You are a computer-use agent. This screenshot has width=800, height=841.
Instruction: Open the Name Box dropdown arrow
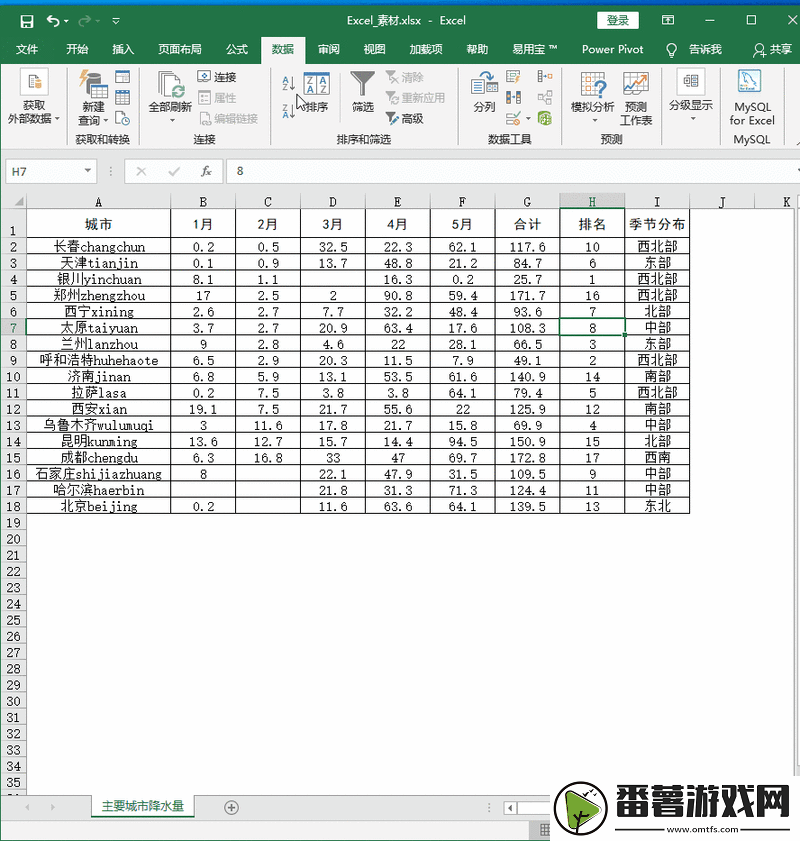point(86,171)
